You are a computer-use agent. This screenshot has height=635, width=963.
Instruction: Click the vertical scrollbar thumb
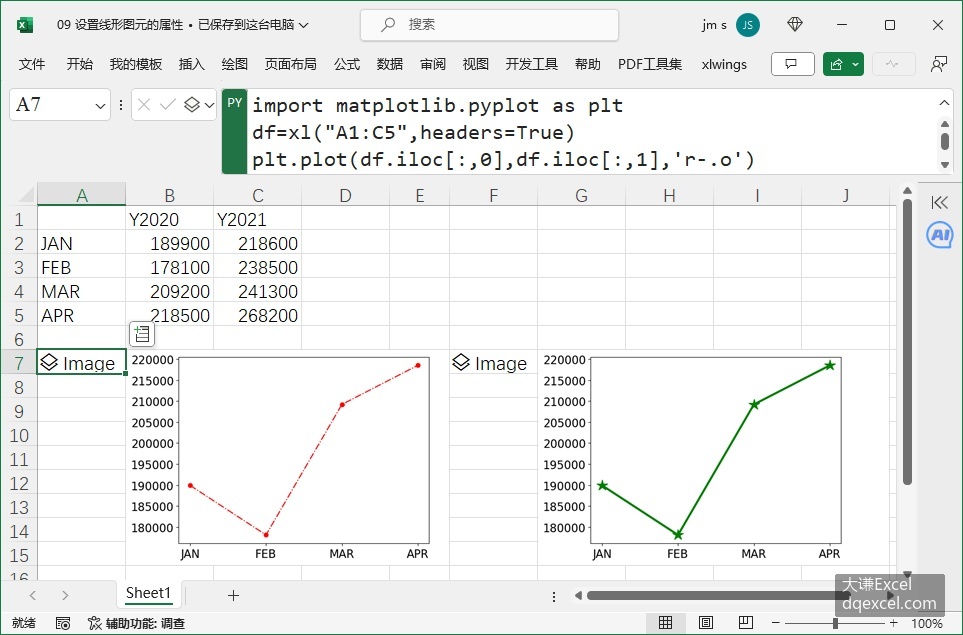[907, 341]
